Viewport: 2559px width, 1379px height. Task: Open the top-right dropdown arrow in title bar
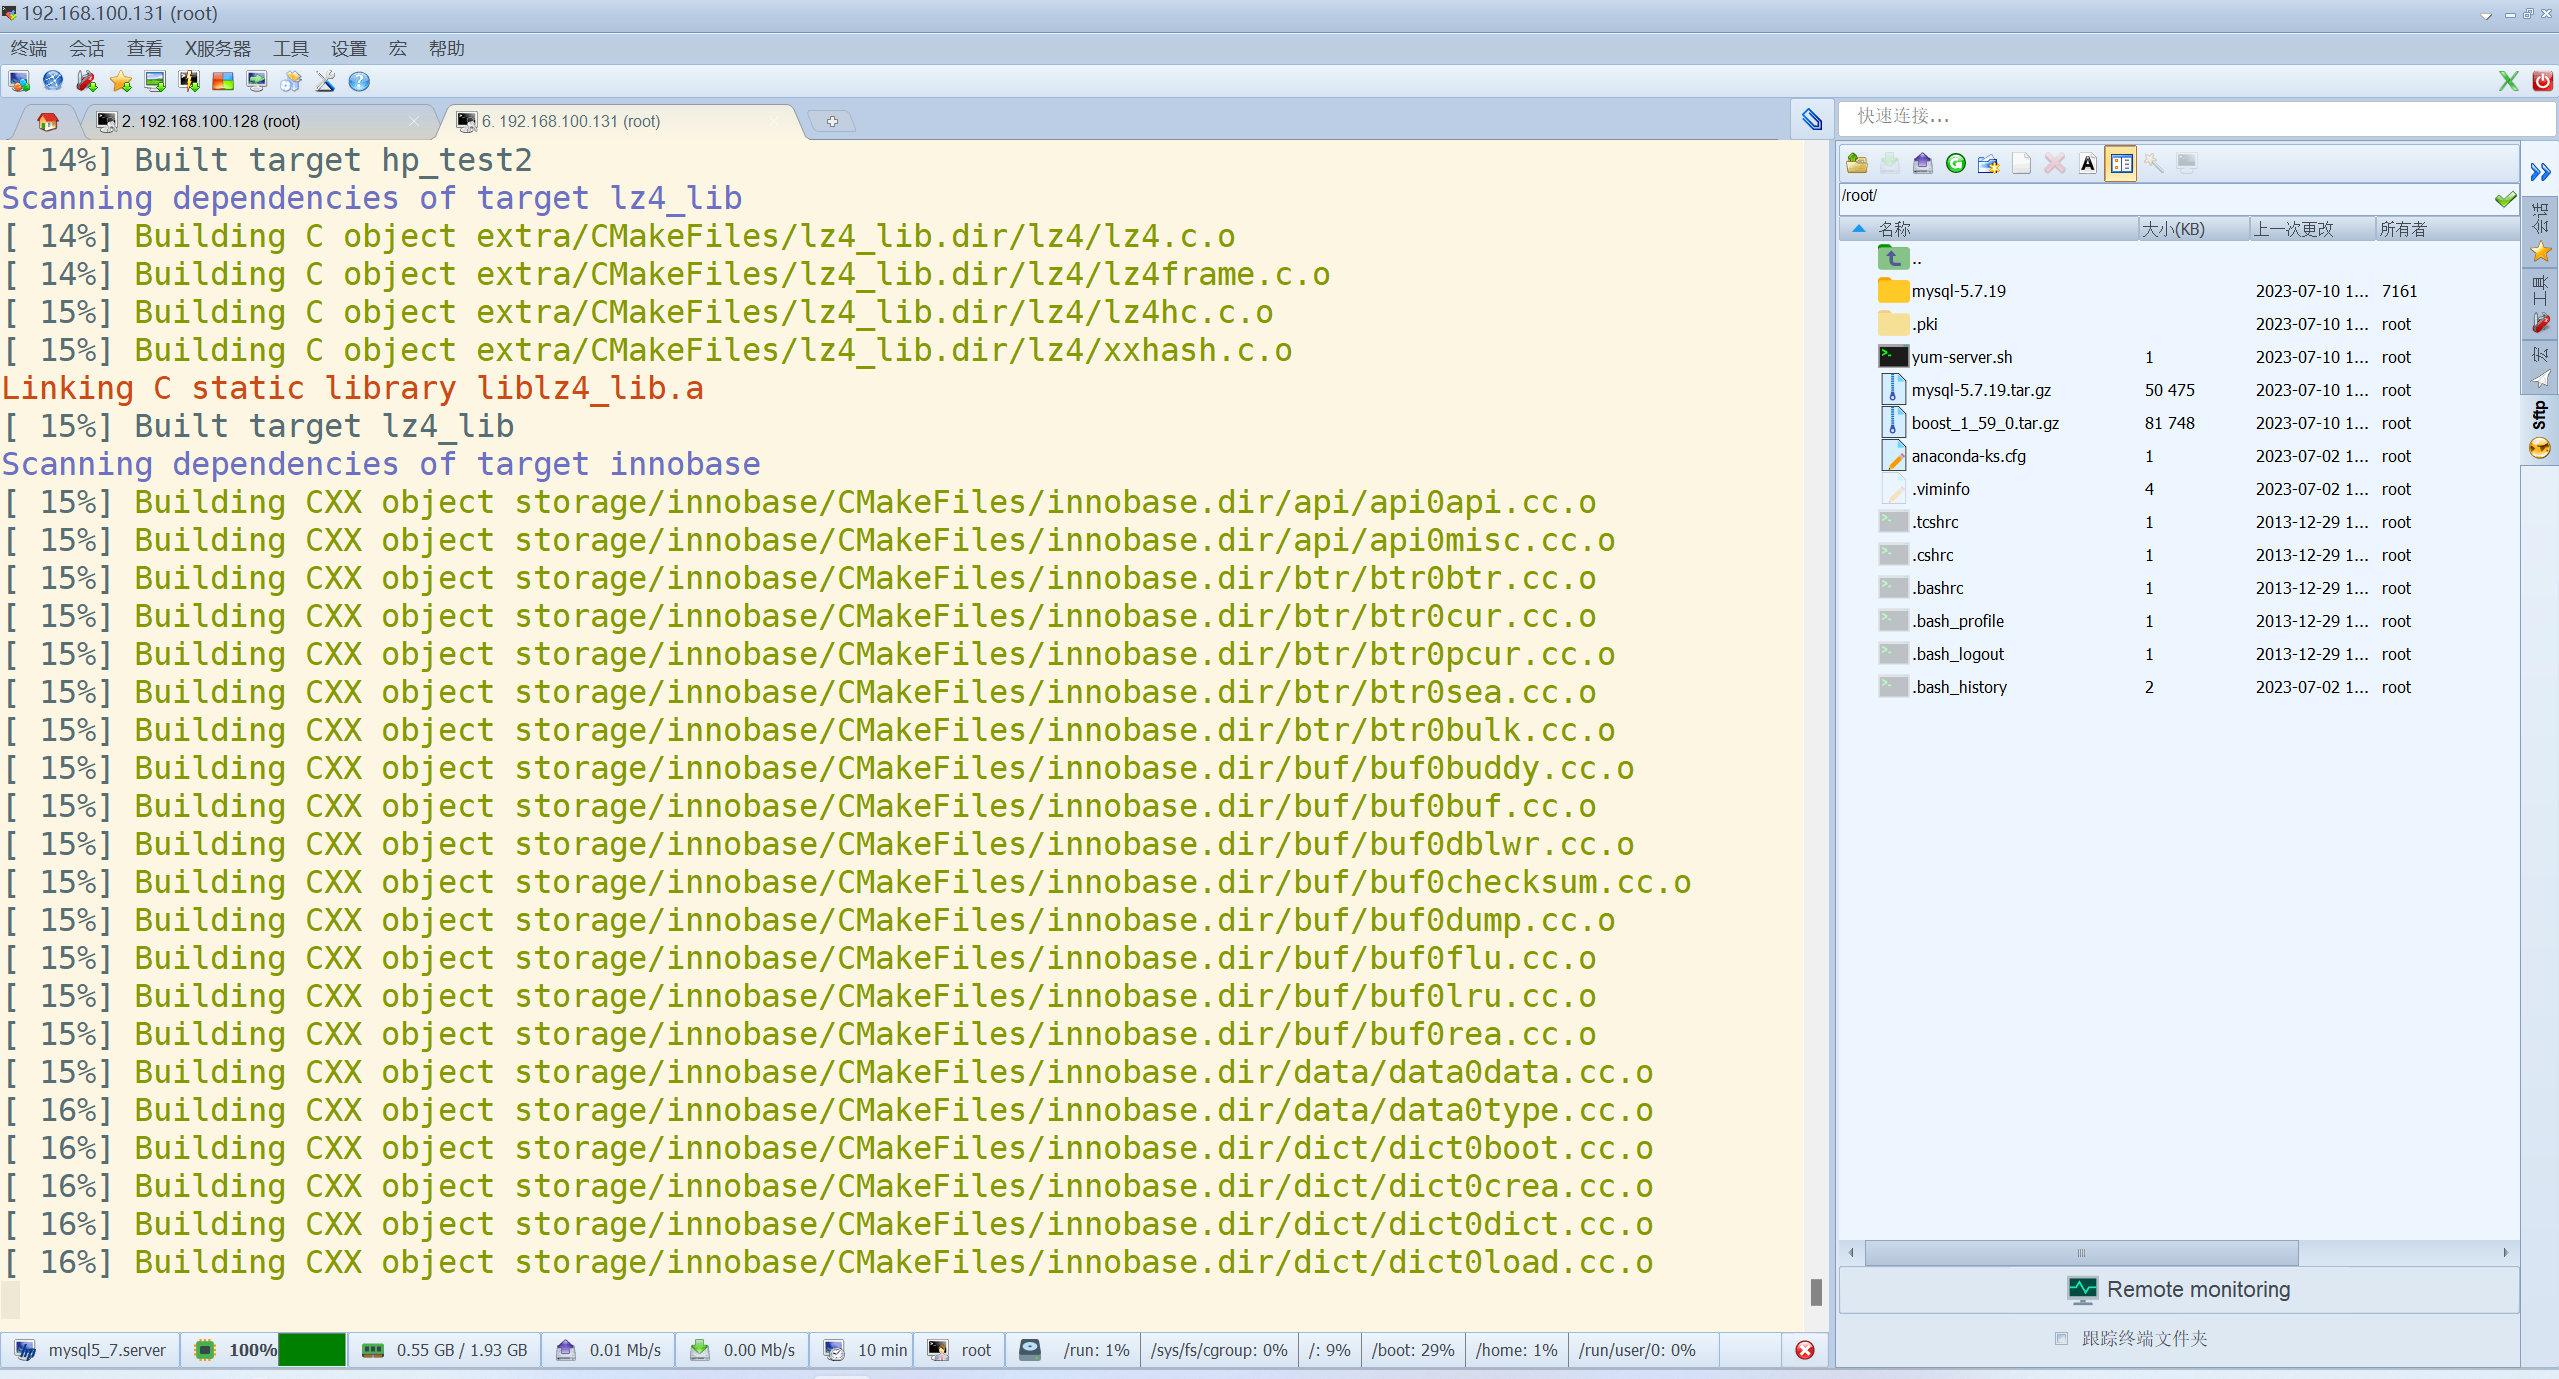pyautogui.click(x=2486, y=15)
